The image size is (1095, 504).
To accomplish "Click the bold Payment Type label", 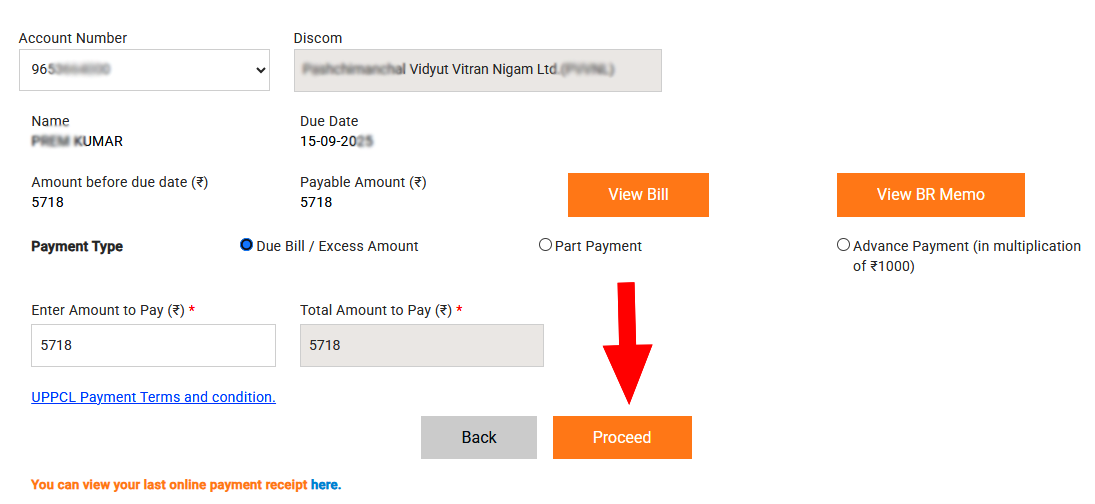I will 77,246.
